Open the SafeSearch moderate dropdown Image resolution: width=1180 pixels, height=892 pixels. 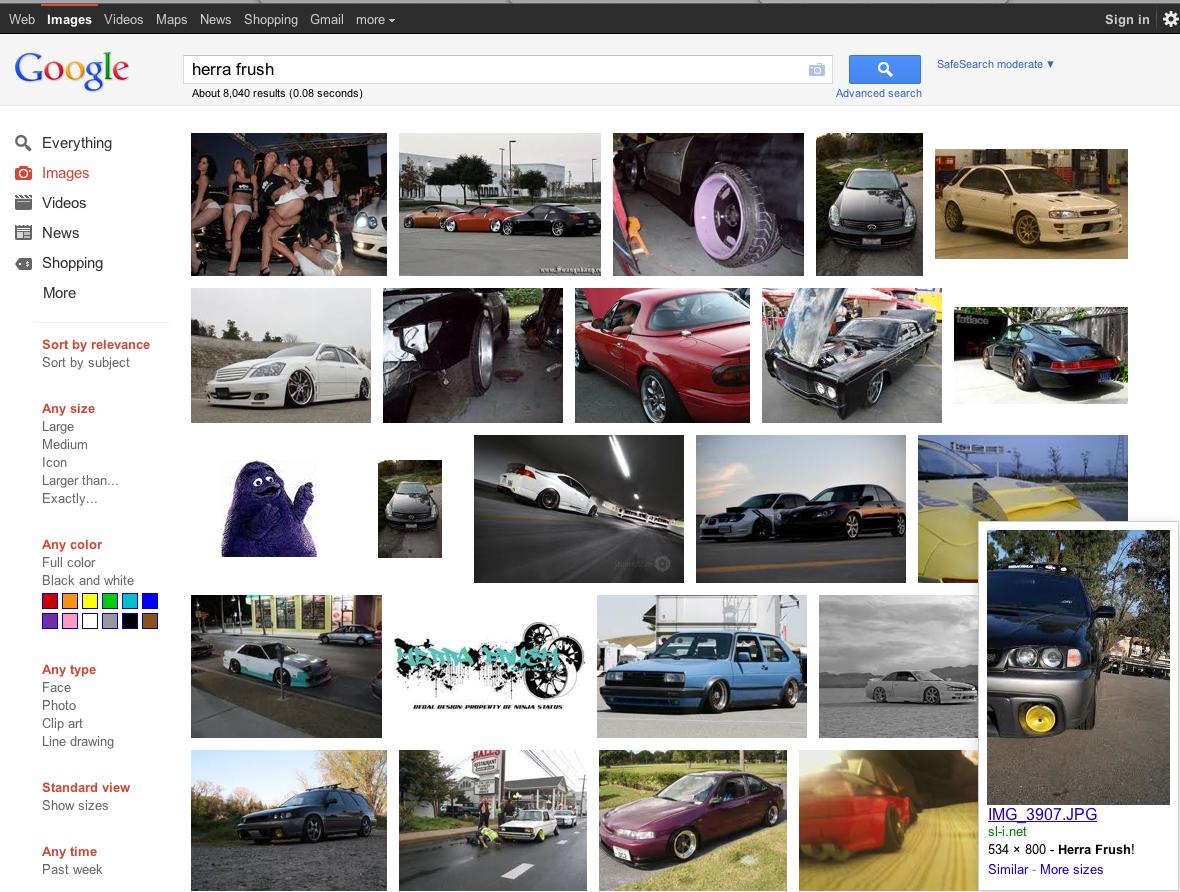(995, 65)
